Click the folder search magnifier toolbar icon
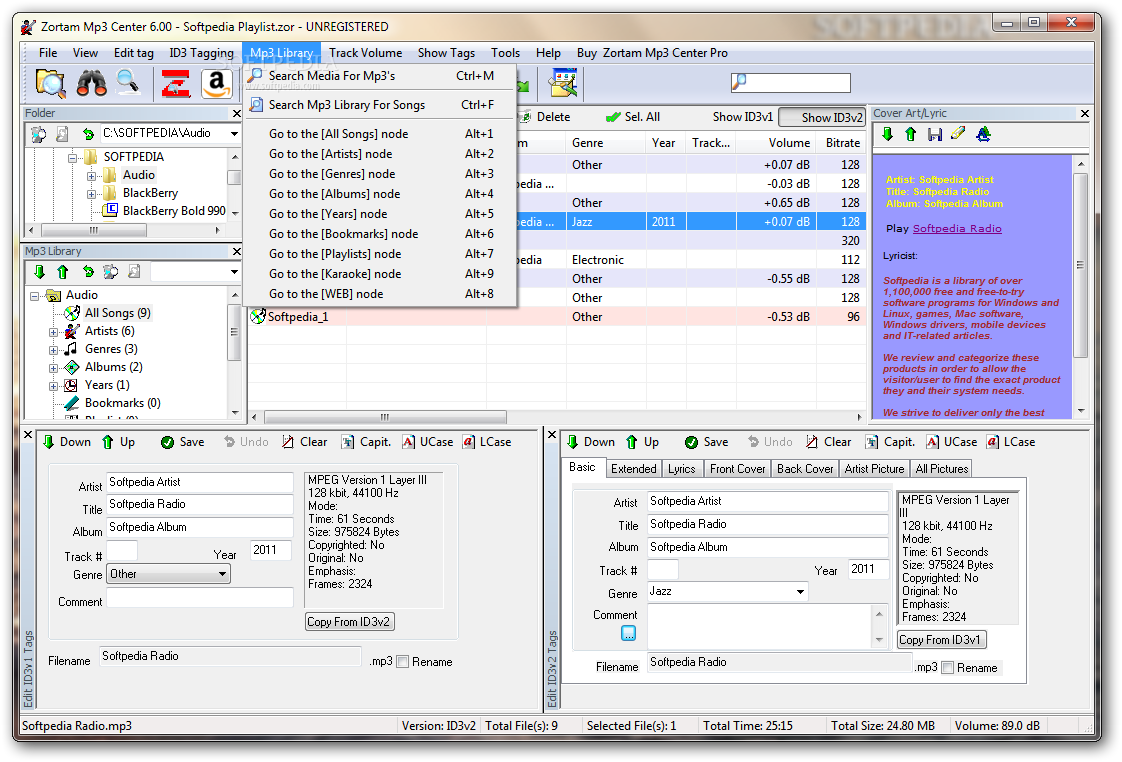Image resolution: width=1122 pixels, height=762 pixels. point(51,84)
